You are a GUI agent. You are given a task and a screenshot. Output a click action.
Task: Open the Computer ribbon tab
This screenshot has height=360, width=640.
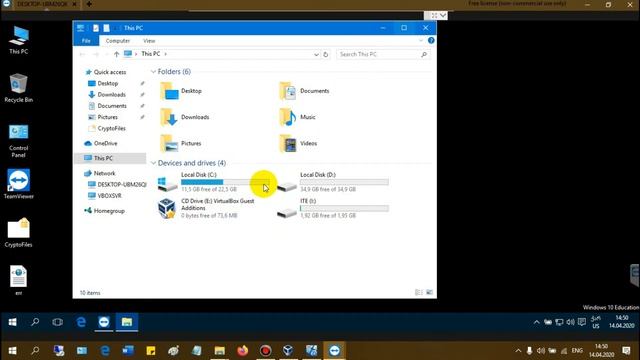click(118, 41)
